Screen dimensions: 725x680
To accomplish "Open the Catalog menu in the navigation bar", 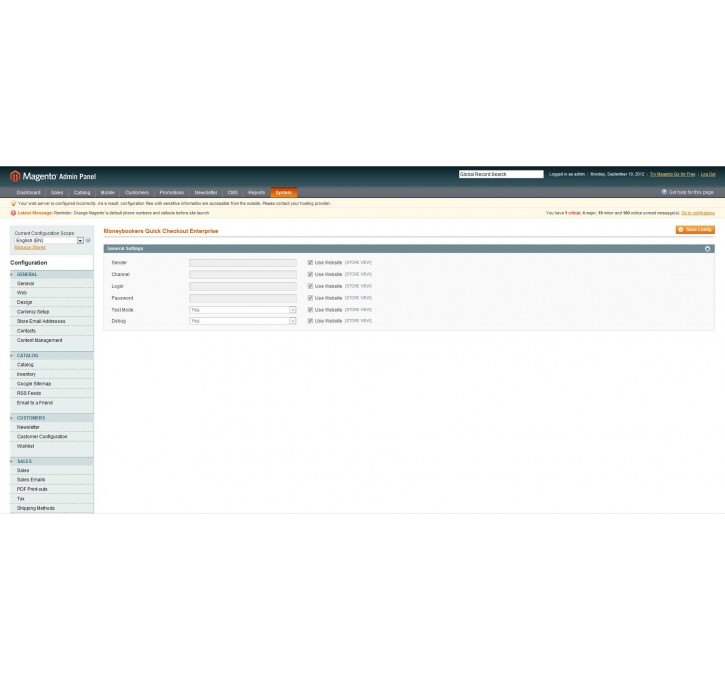I will point(82,192).
